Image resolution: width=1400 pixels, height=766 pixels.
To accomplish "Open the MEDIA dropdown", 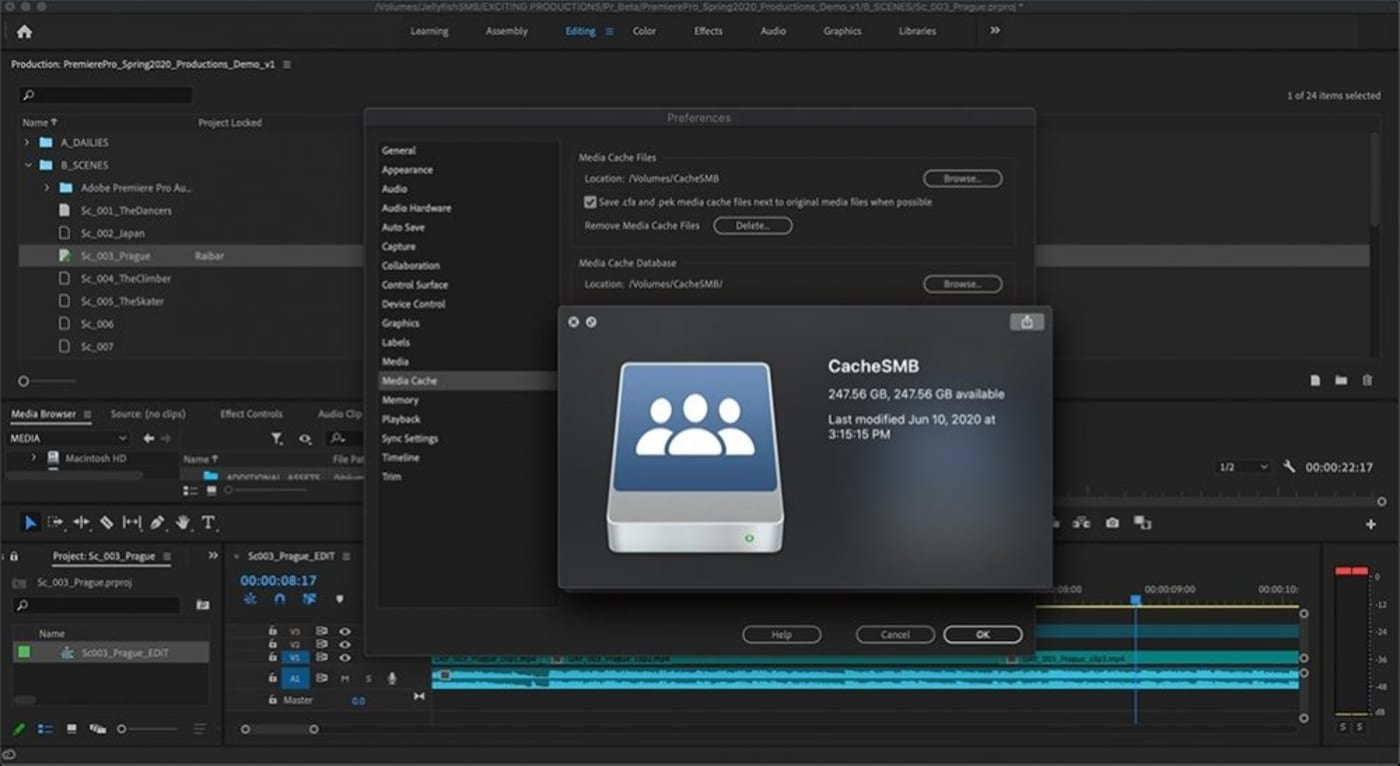I will coord(69,438).
